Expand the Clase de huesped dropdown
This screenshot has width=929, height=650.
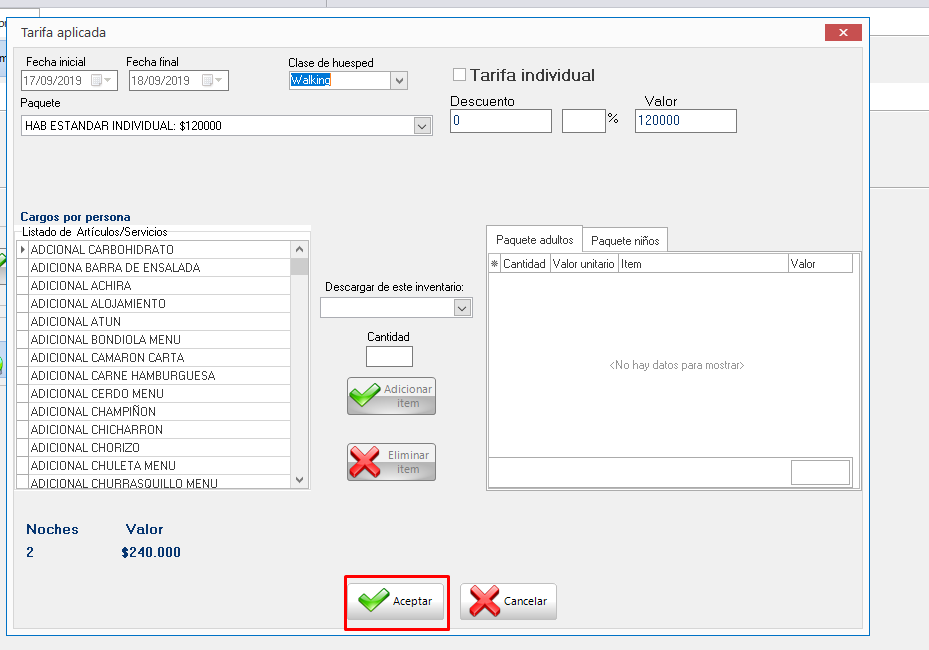(x=399, y=81)
